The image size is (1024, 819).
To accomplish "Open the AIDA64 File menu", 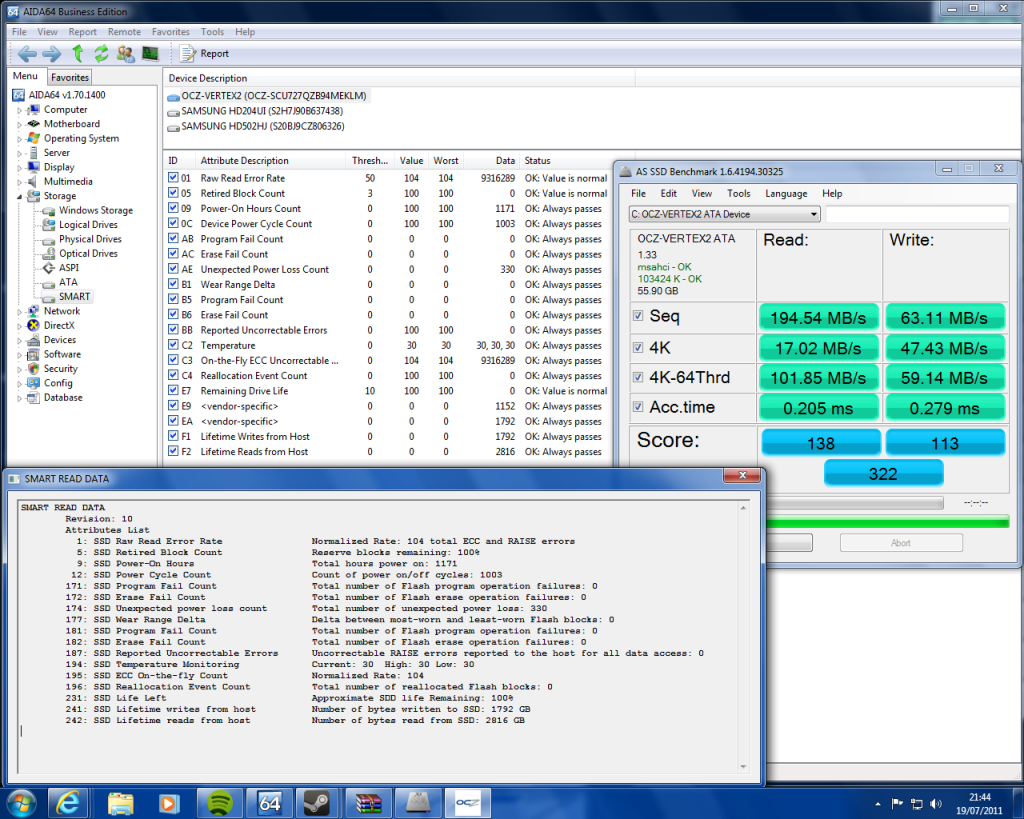I will (x=20, y=31).
